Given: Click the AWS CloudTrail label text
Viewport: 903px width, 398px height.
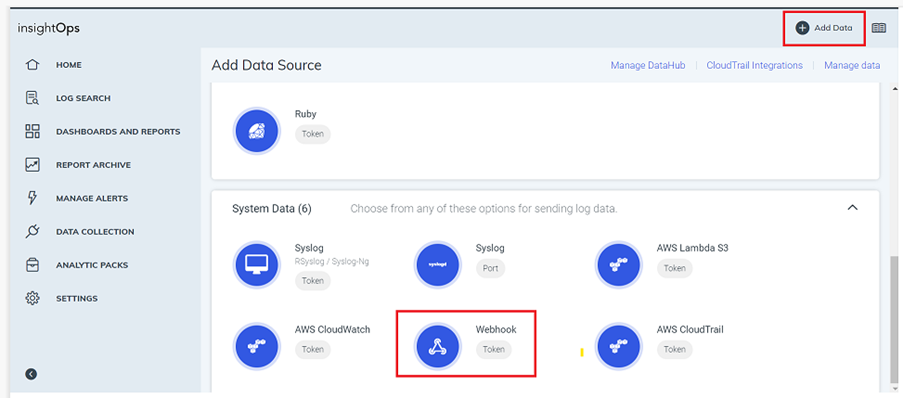Looking at the screenshot, I should coord(690,330).
